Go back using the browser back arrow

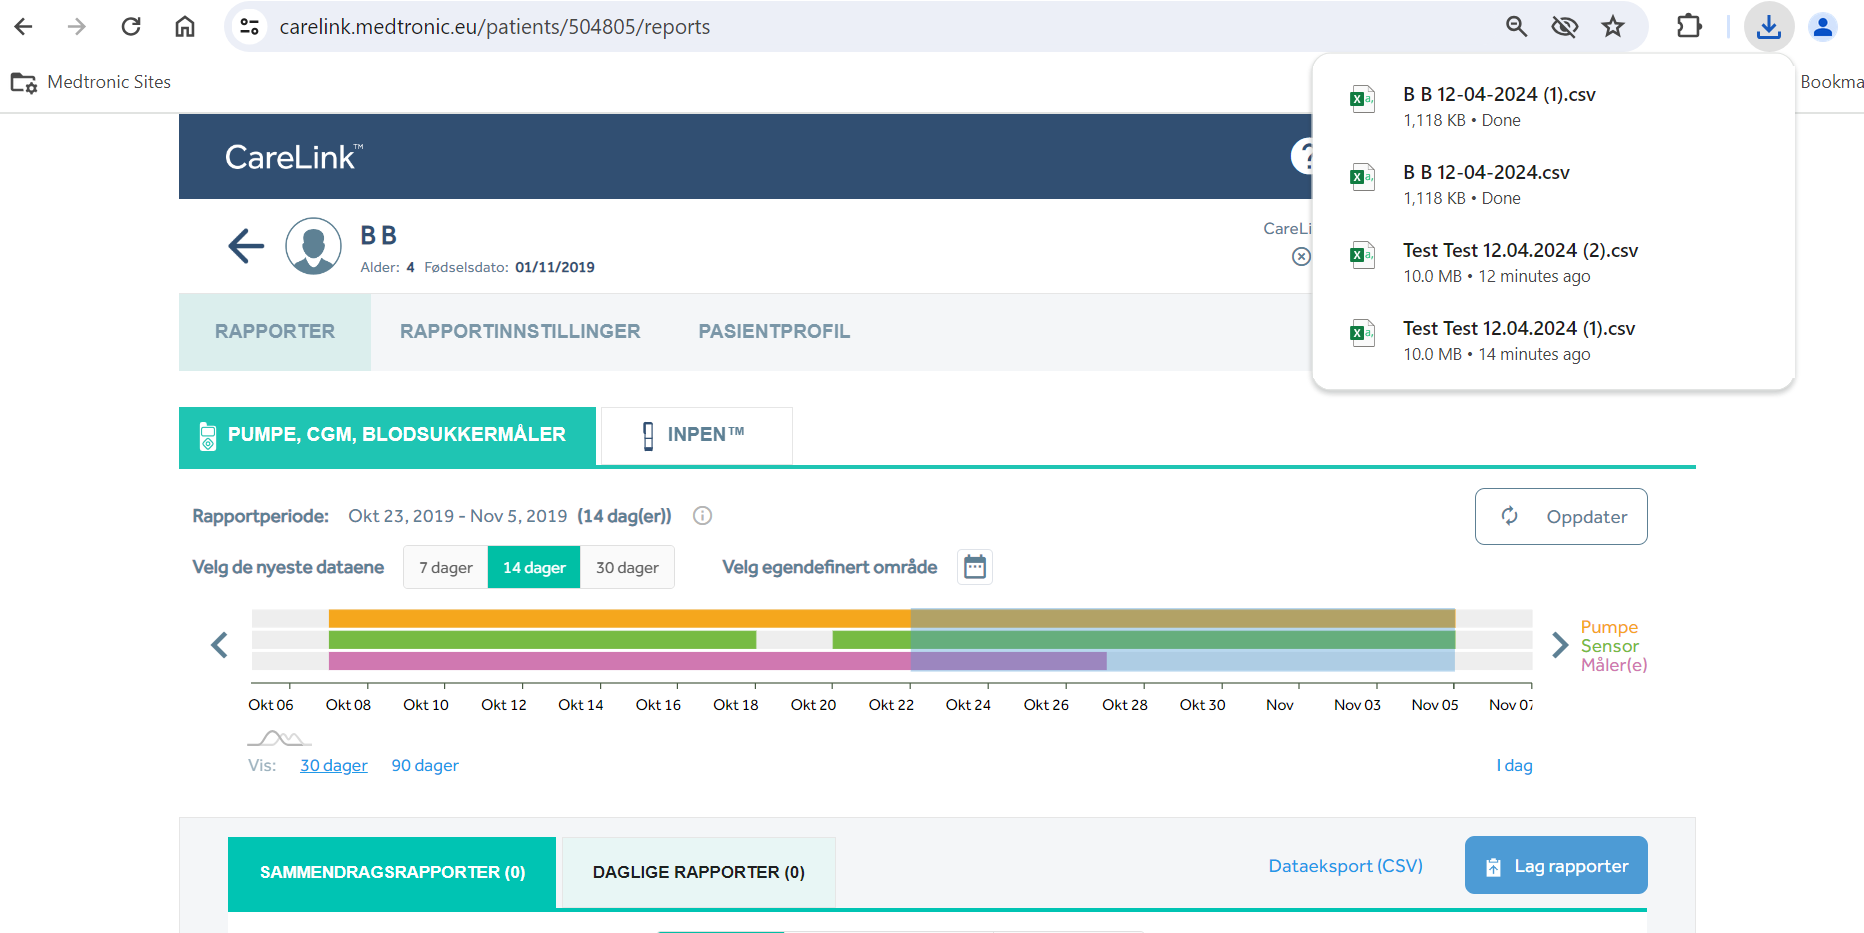(x=24, y=27)
